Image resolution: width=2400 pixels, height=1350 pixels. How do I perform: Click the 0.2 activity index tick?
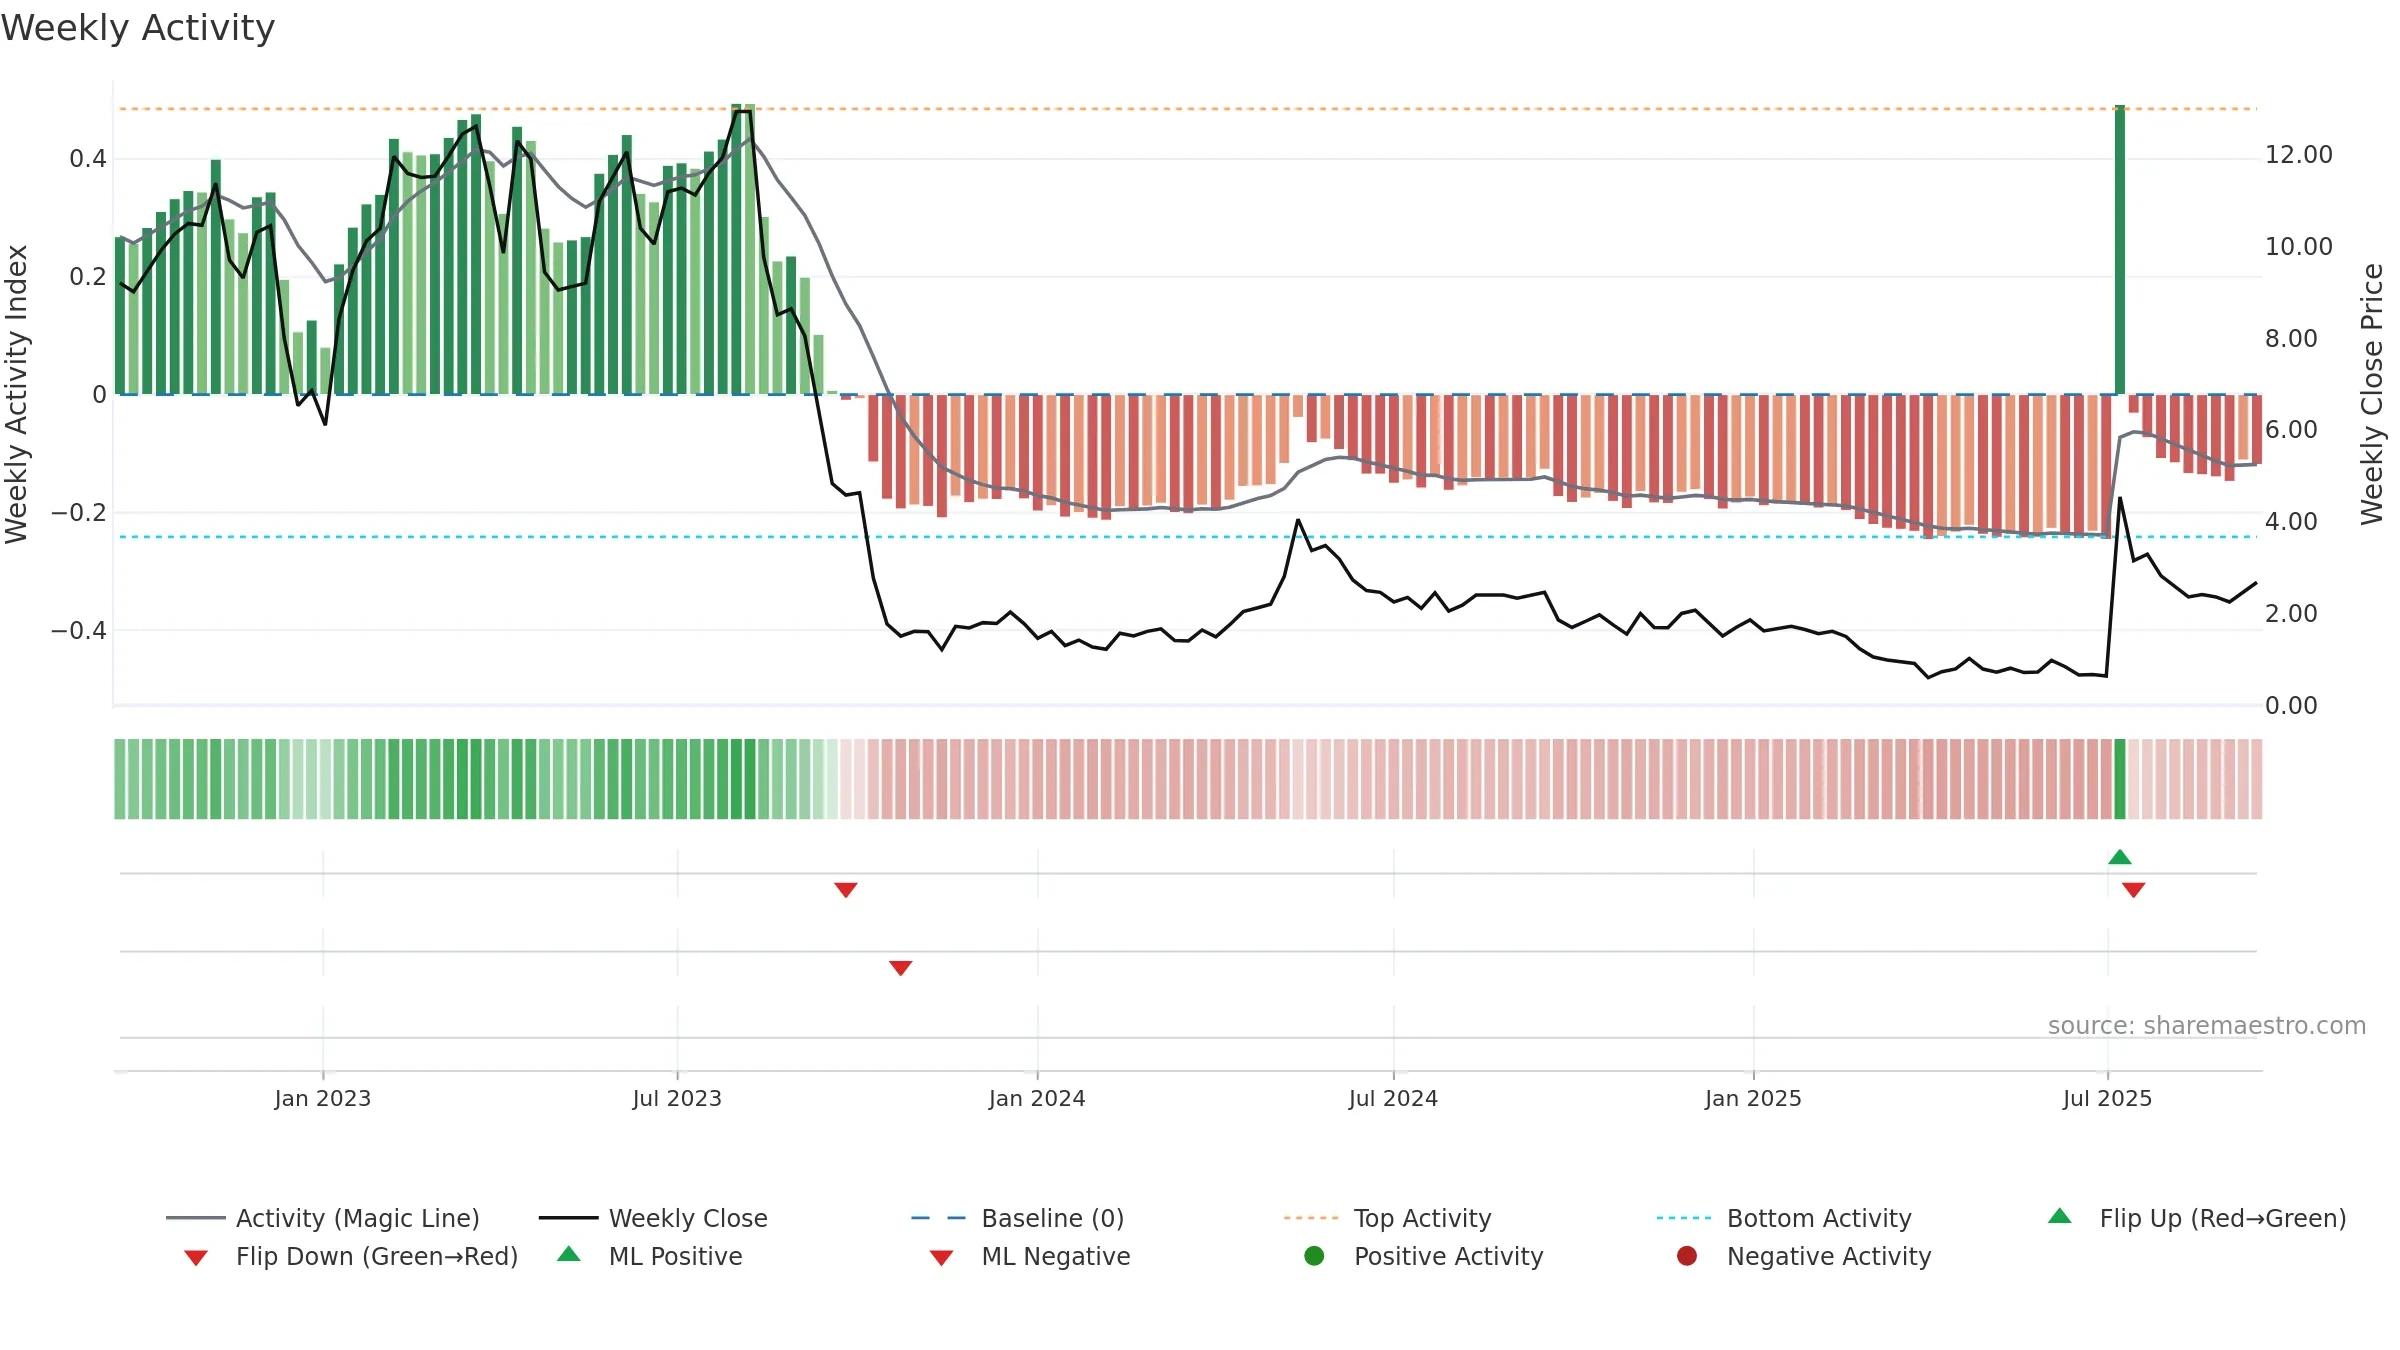pos(88,277)
